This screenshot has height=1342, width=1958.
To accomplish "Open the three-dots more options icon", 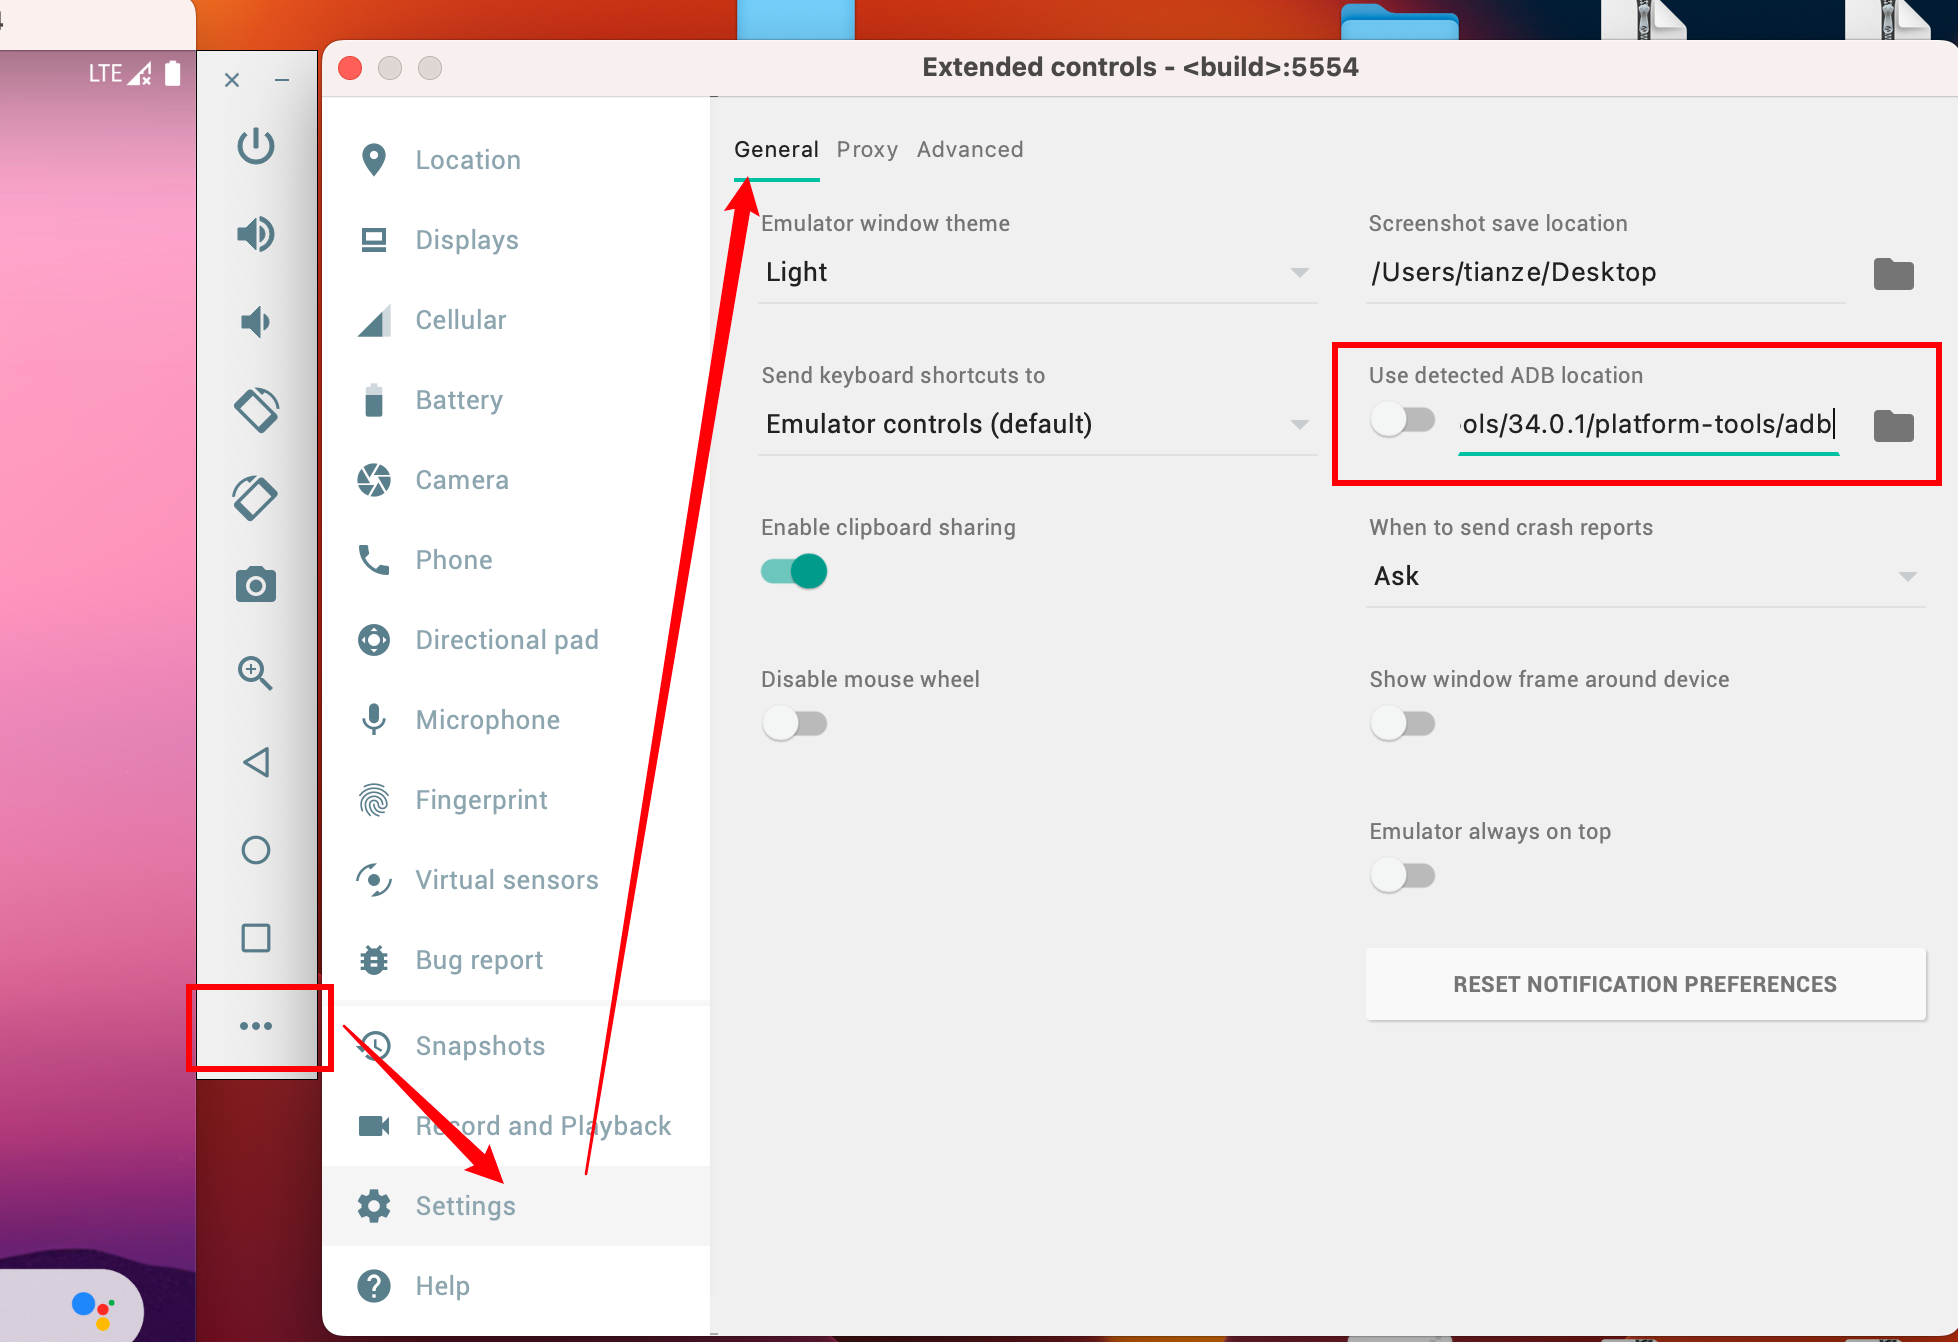I will coord(256,1026).
